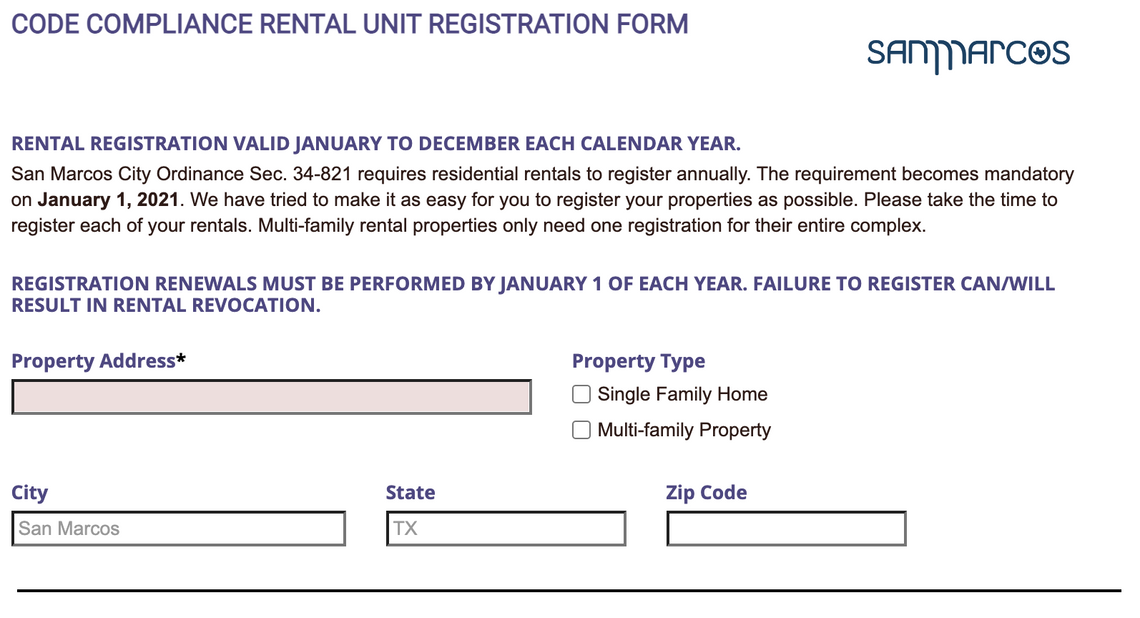Click the City field label
Viewport: 1140px width, 618px height.
[x=29, y=492]
